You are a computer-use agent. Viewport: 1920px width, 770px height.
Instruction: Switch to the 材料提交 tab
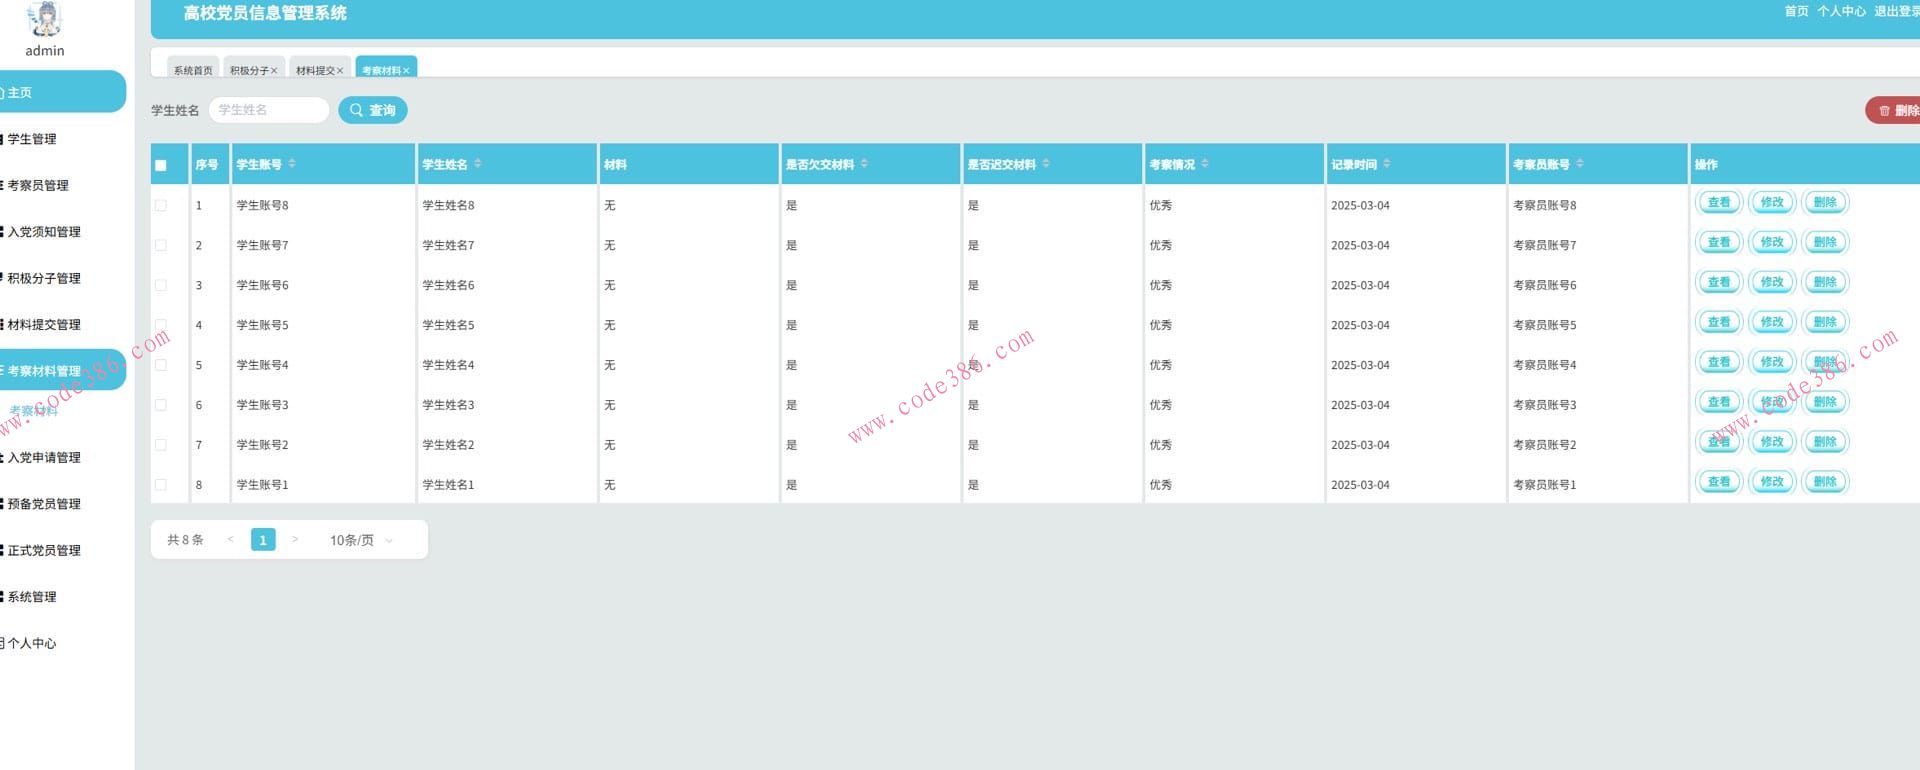315,70
